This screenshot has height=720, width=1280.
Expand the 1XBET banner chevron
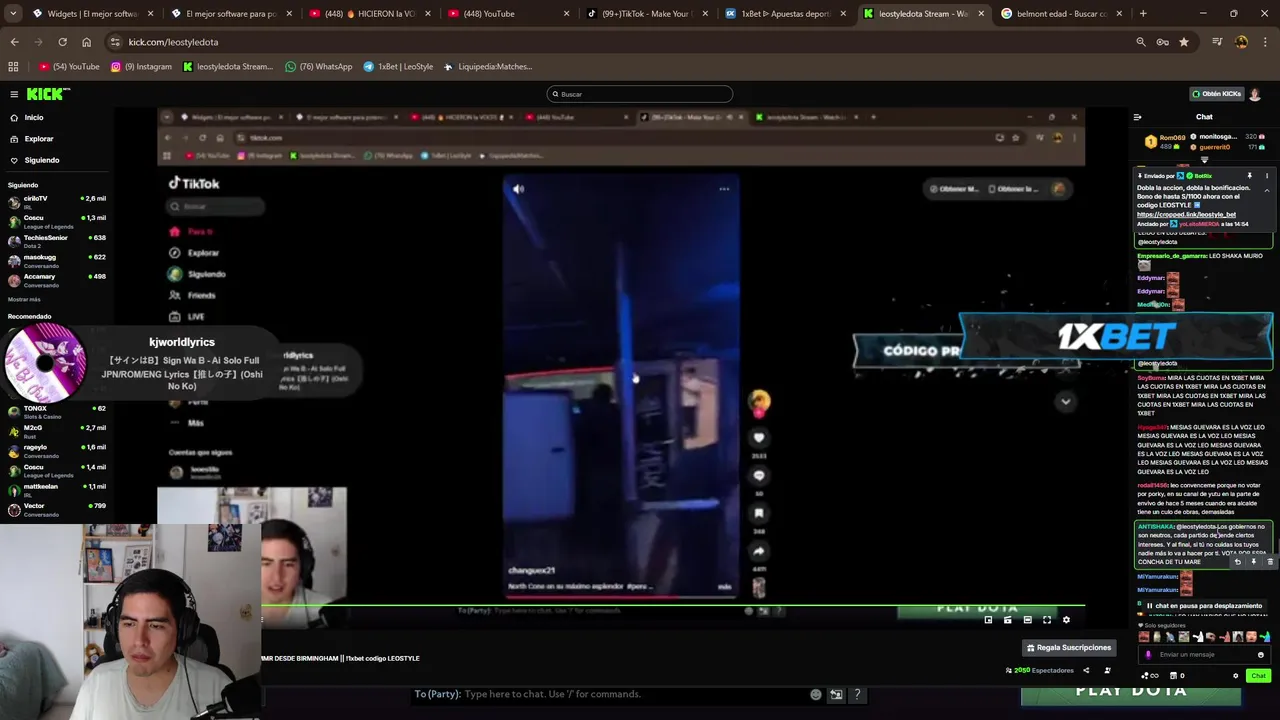pos(1065,401)
